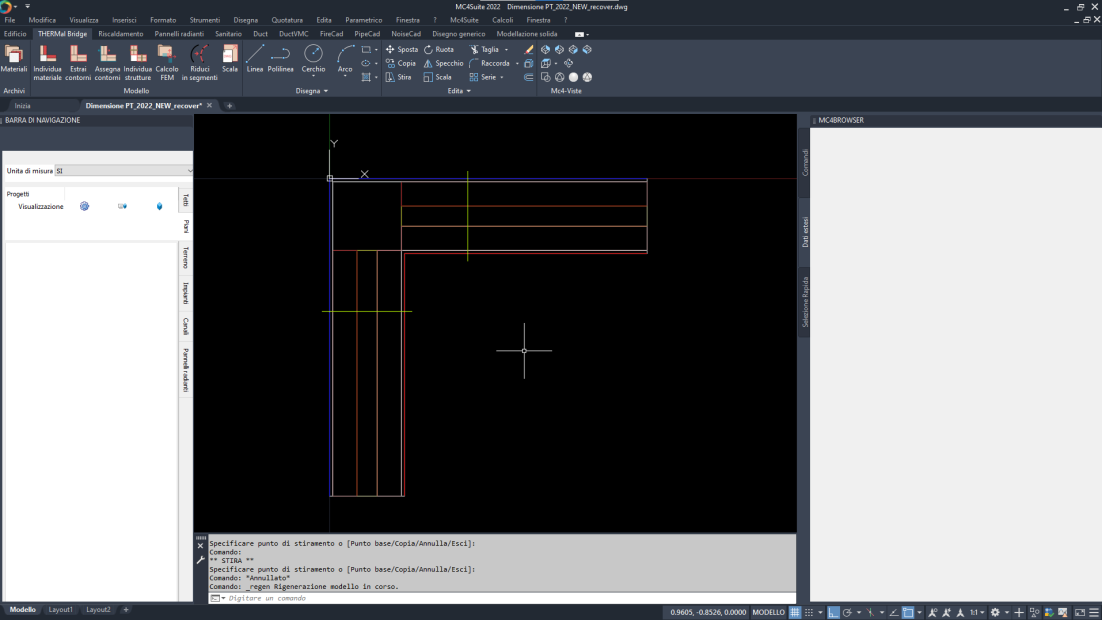Click the Stira edit command
The width and height of the screenshot is (1102, 620).
(x=398, y=77)
